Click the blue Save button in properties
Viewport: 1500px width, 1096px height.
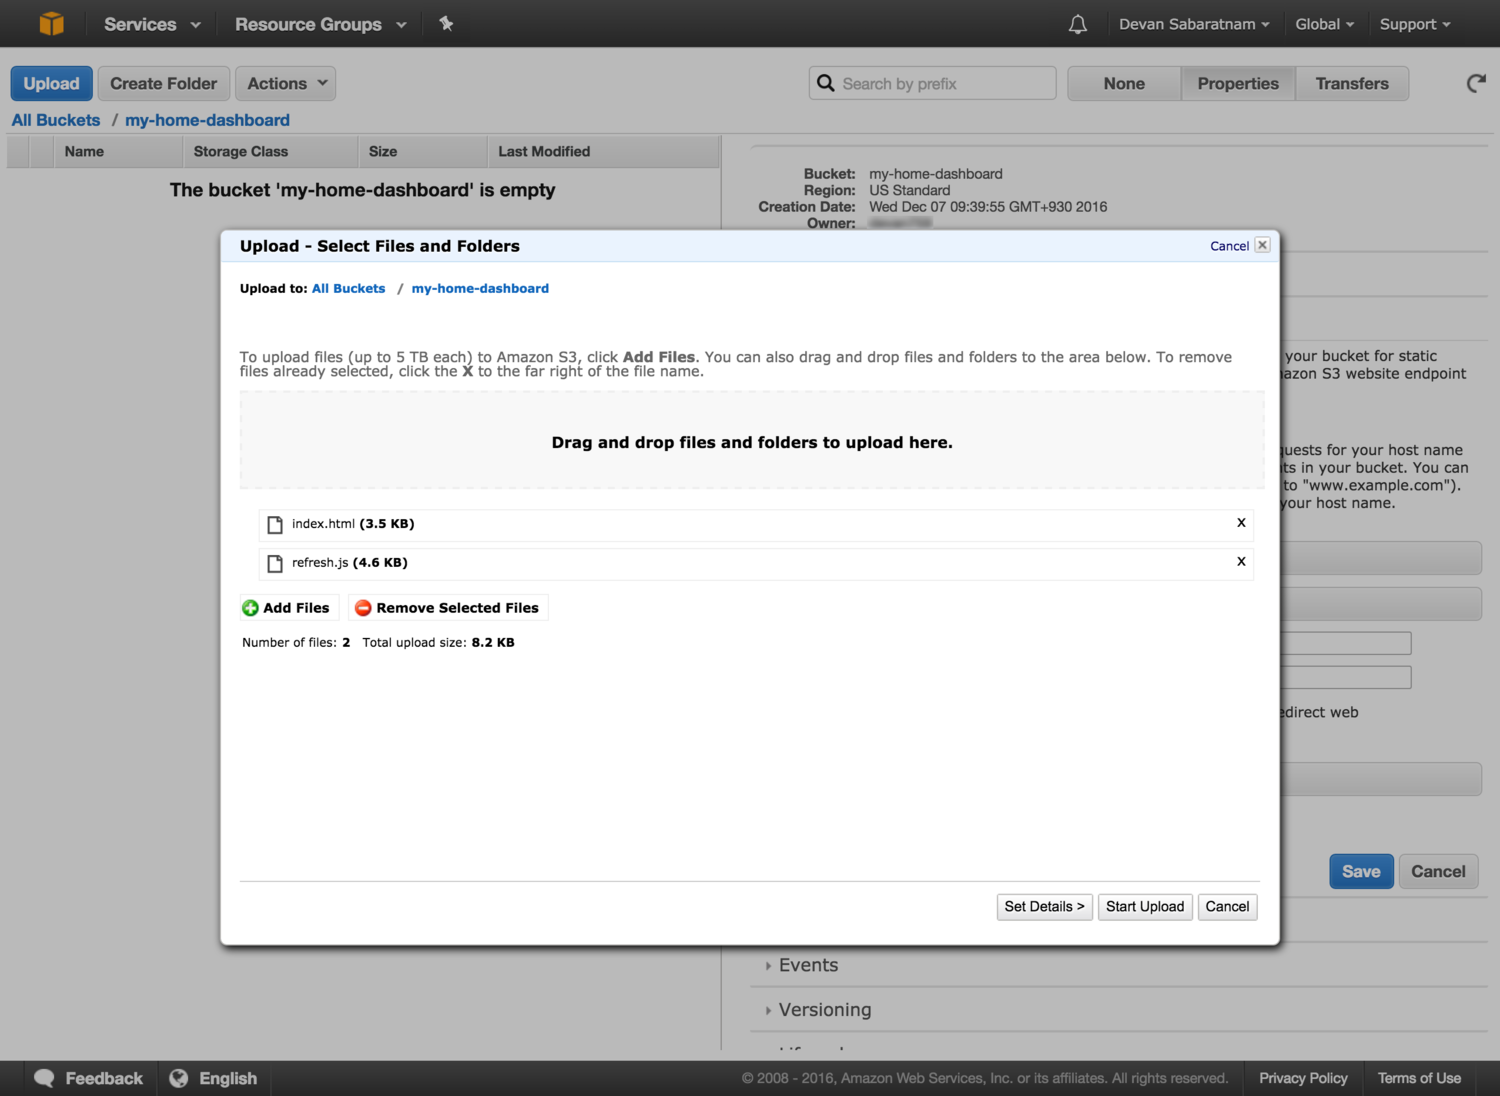pos(1361,872)
